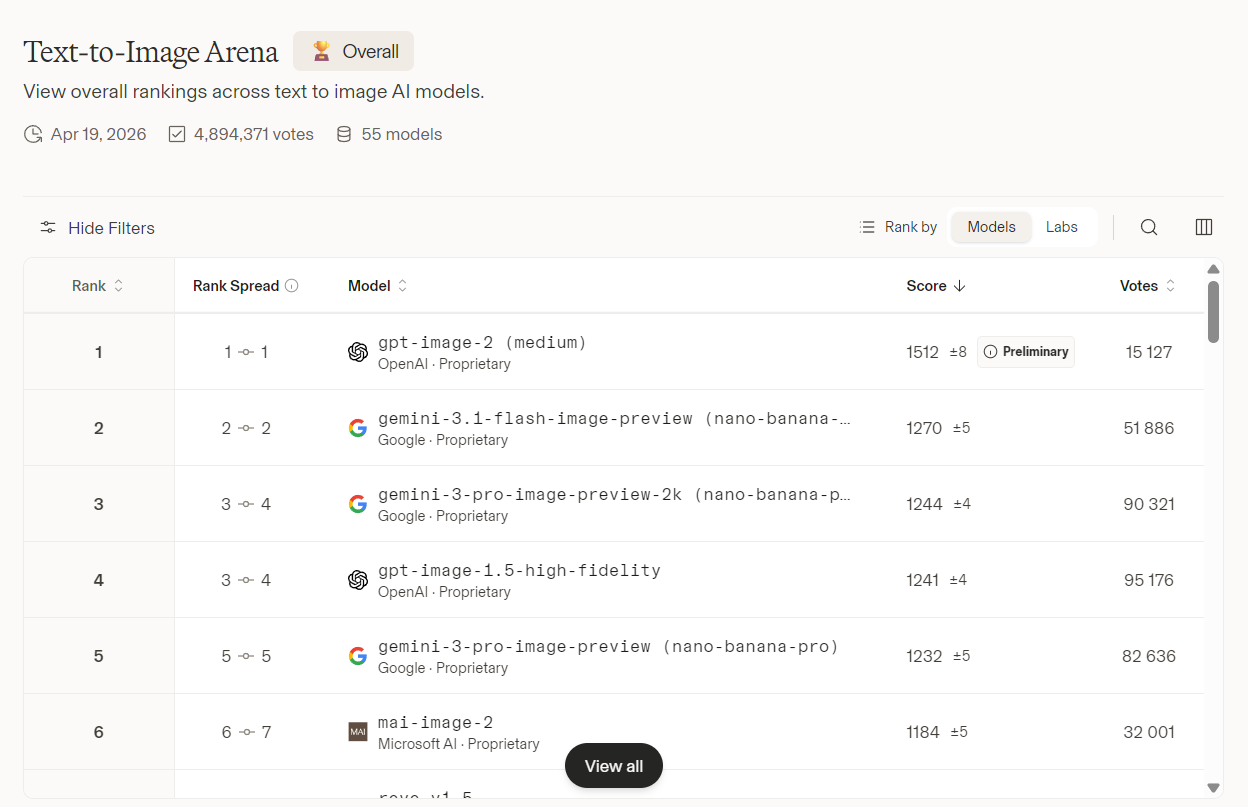Sort by the Votes column header
Image resolution: width=1248 pixels, height=807 pixels.
(x=1148, y=286)
